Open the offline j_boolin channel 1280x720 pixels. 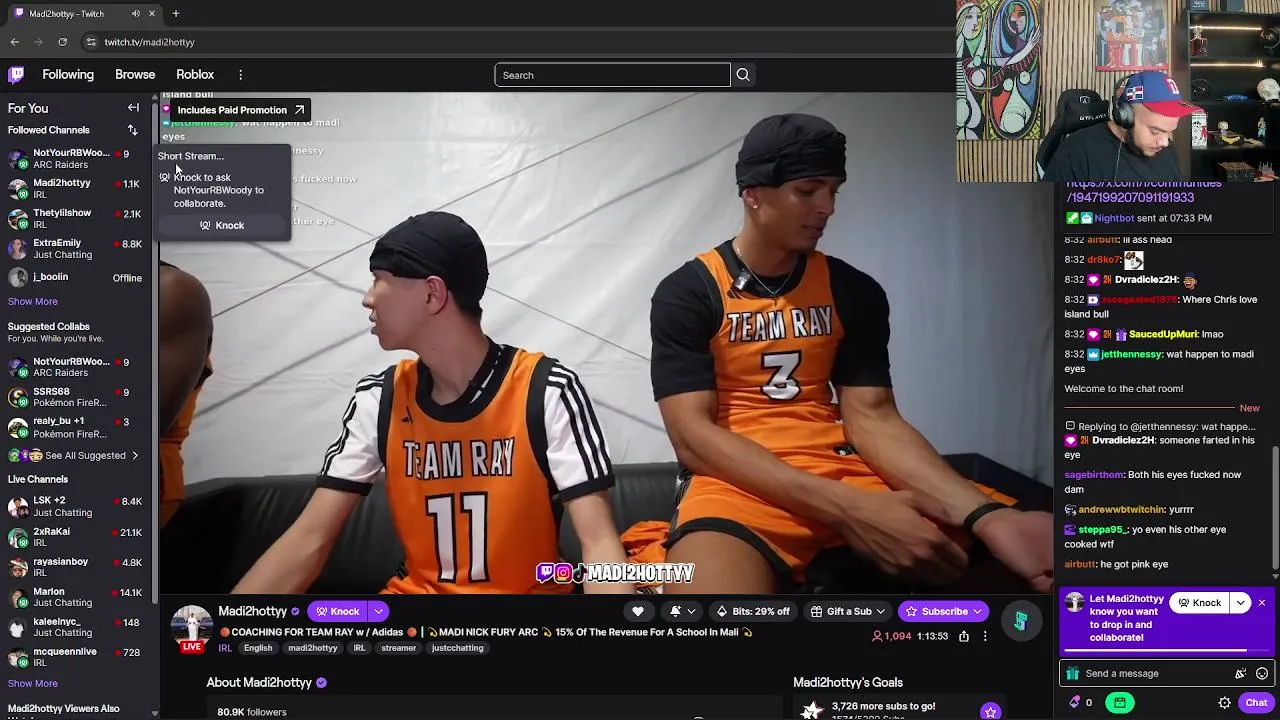click(75, 277)
